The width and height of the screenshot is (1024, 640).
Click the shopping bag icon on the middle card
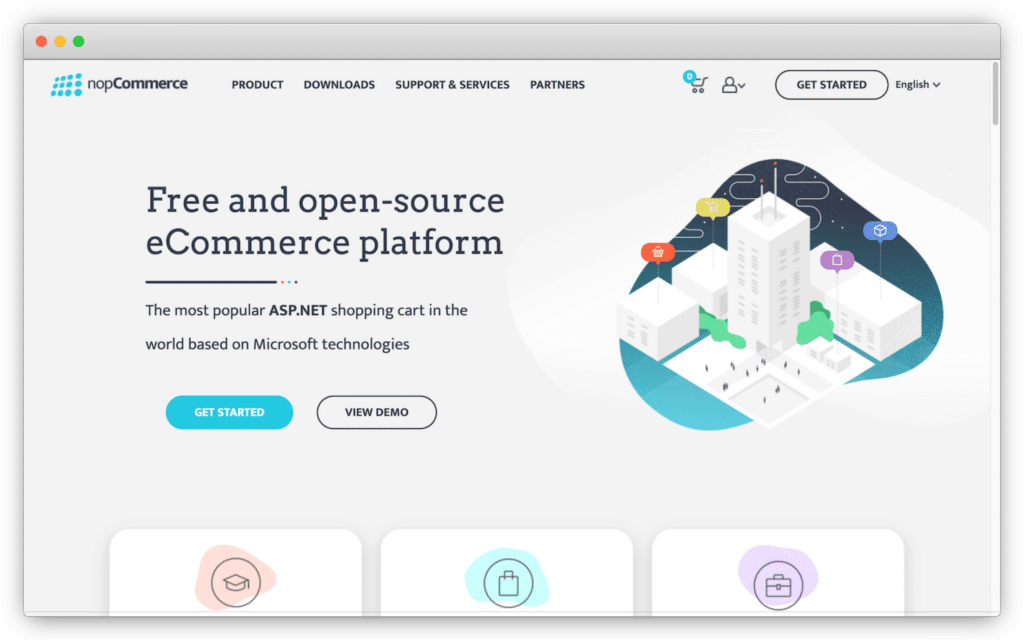506,585
